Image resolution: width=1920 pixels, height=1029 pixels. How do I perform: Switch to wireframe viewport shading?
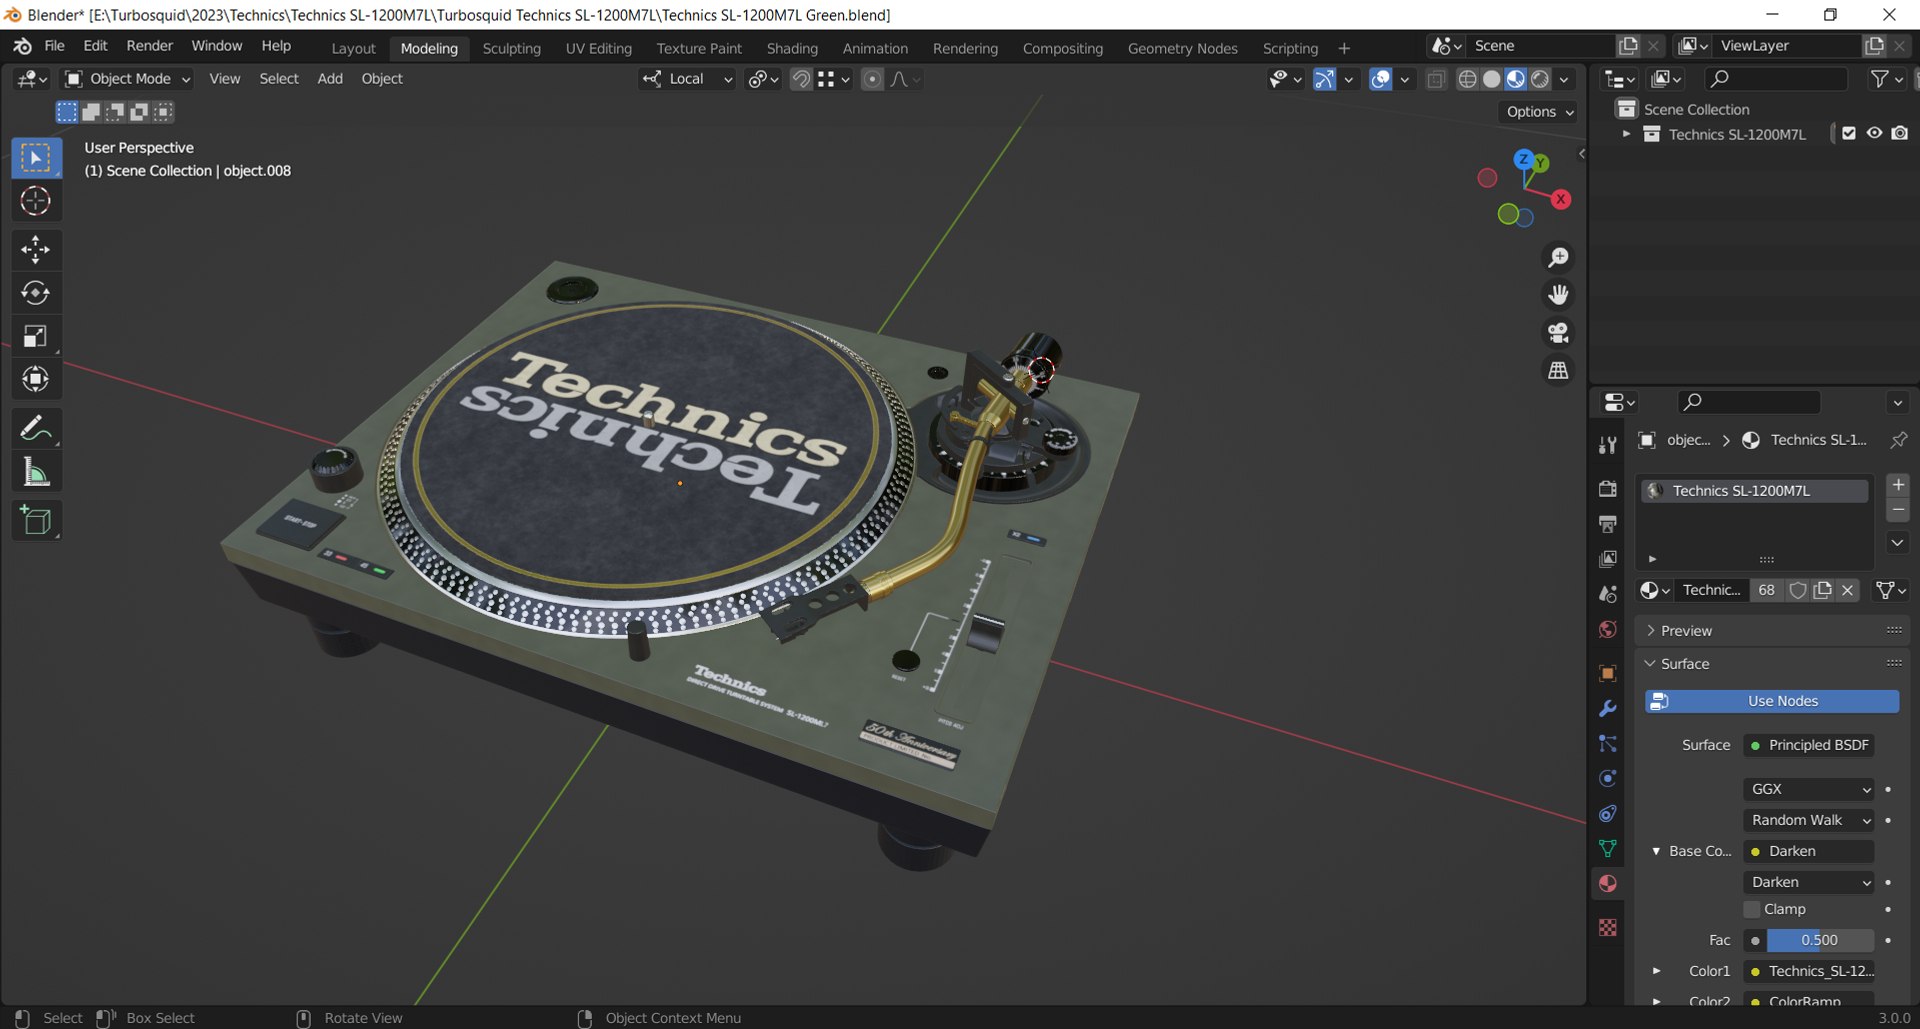coord(1467,79)
